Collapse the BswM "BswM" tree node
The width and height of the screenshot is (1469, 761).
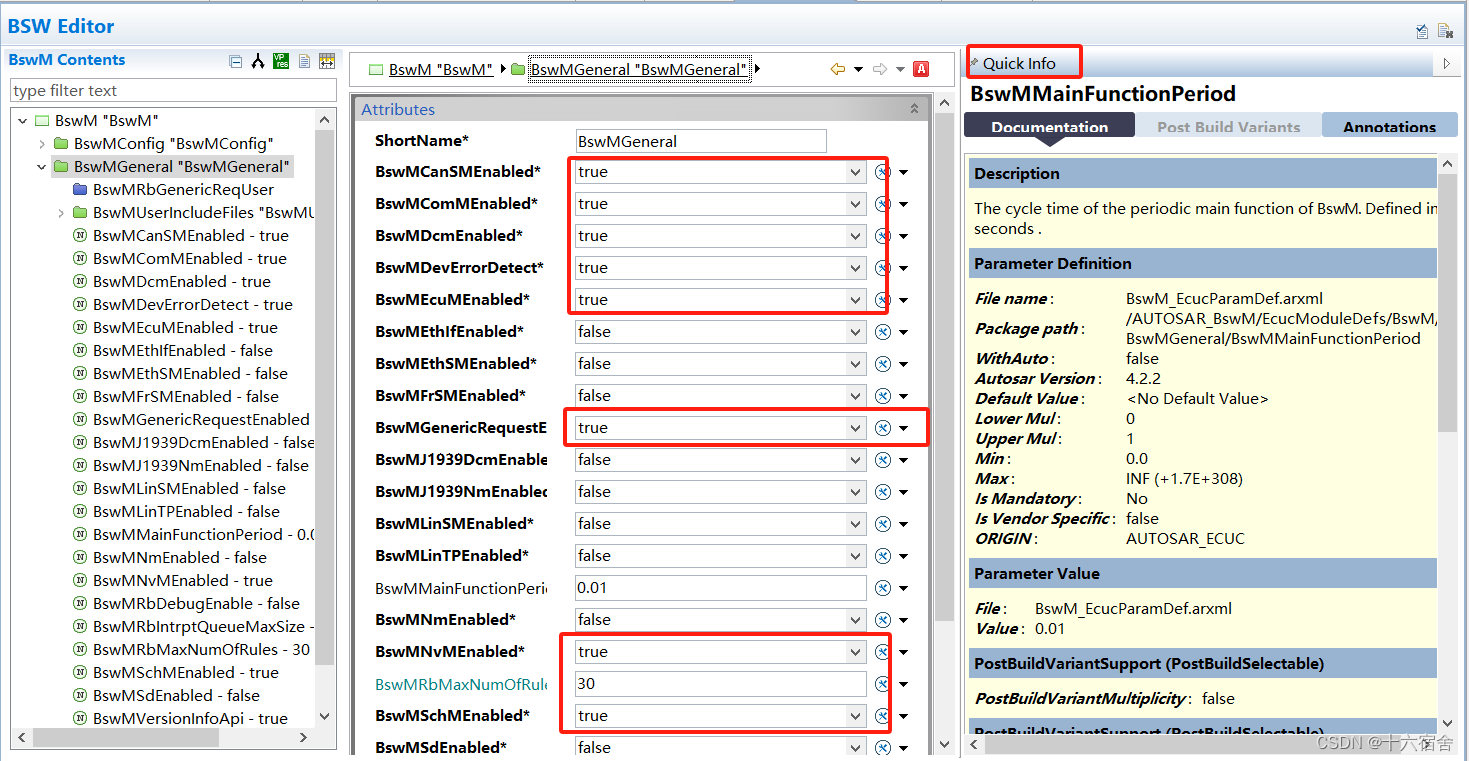coord(23,121)
